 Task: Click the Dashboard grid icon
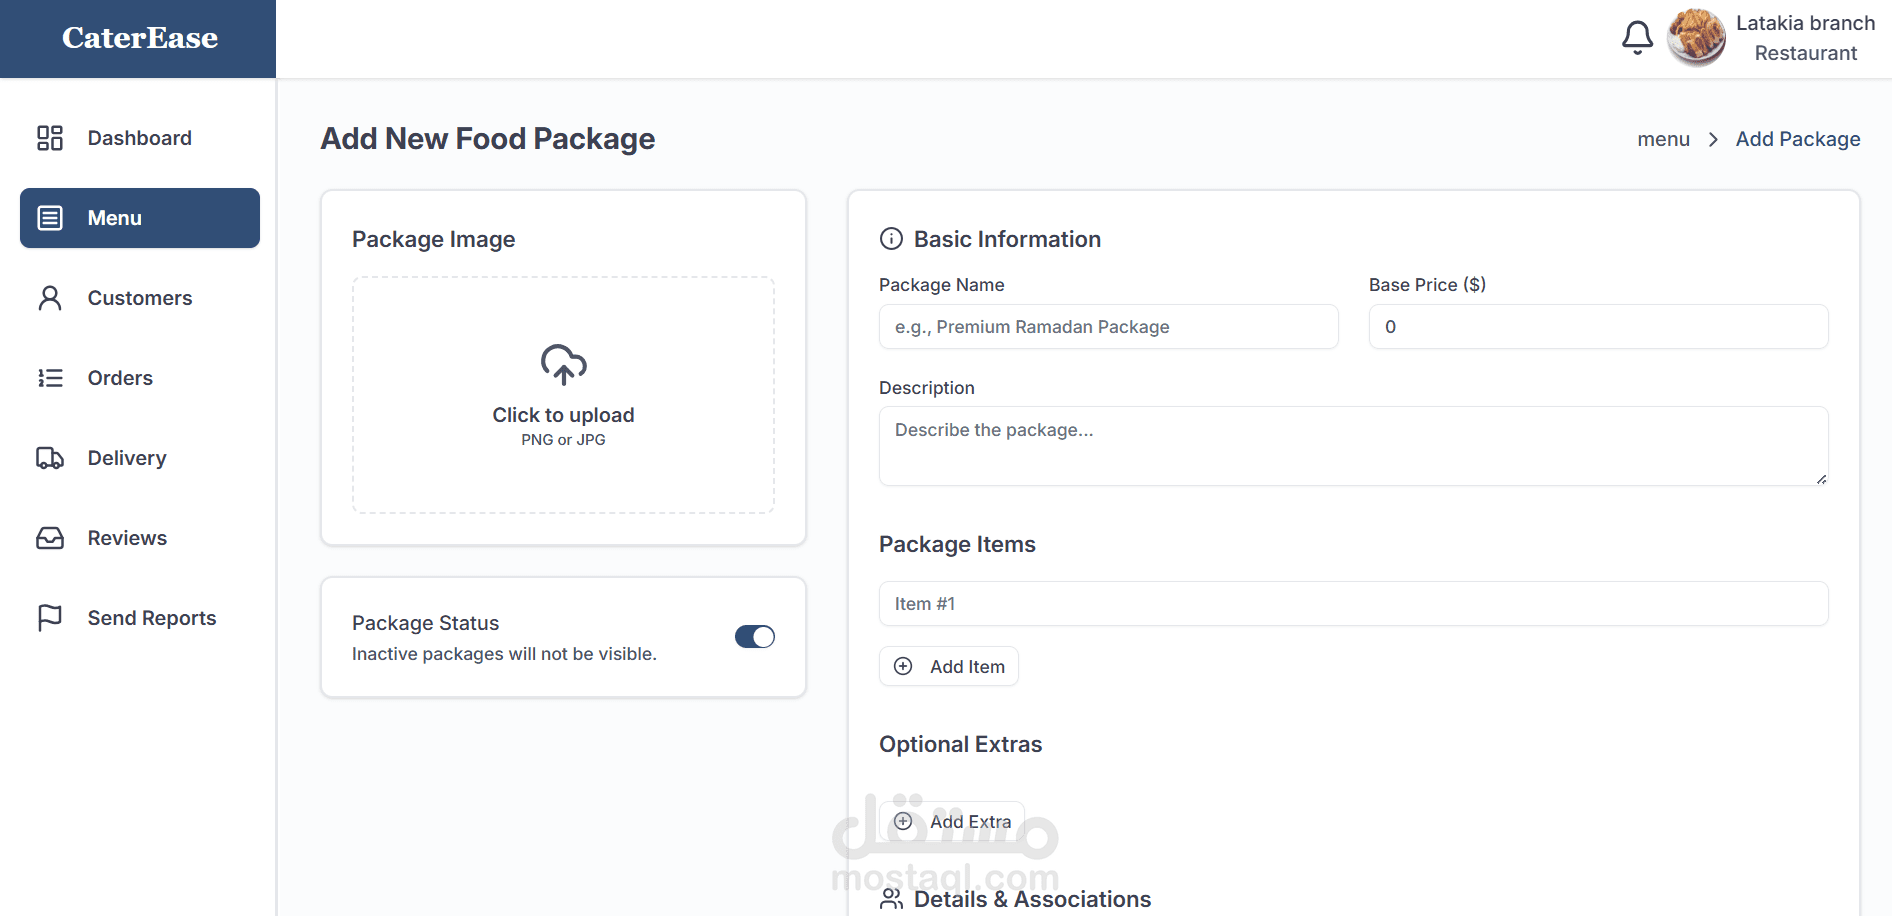[50, 138]
